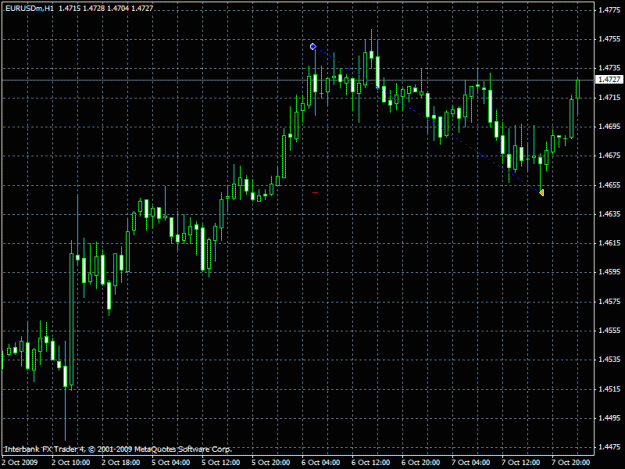625x469 pixels.
Task: Click the 1.4575 price scale label
Action: click(x=609, y=302)
